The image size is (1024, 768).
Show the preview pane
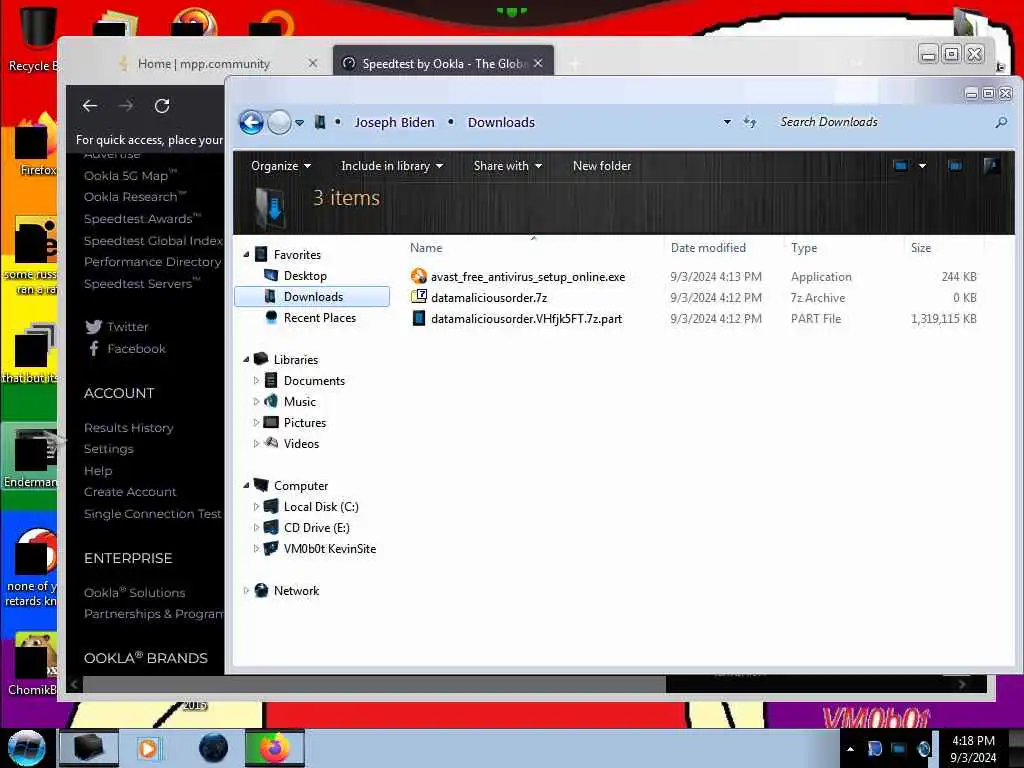(x=955, y=166)
